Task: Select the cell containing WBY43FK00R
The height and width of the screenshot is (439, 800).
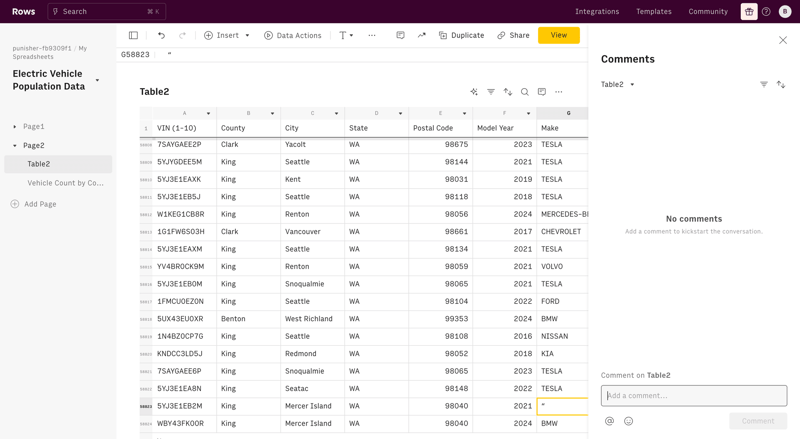Action: click(x=184, y=423)
